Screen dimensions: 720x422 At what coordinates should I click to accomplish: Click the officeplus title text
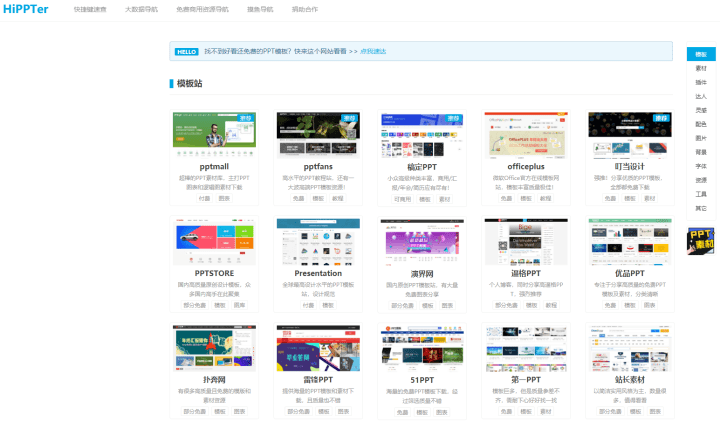pyautogui.click(x=526, y=166)
